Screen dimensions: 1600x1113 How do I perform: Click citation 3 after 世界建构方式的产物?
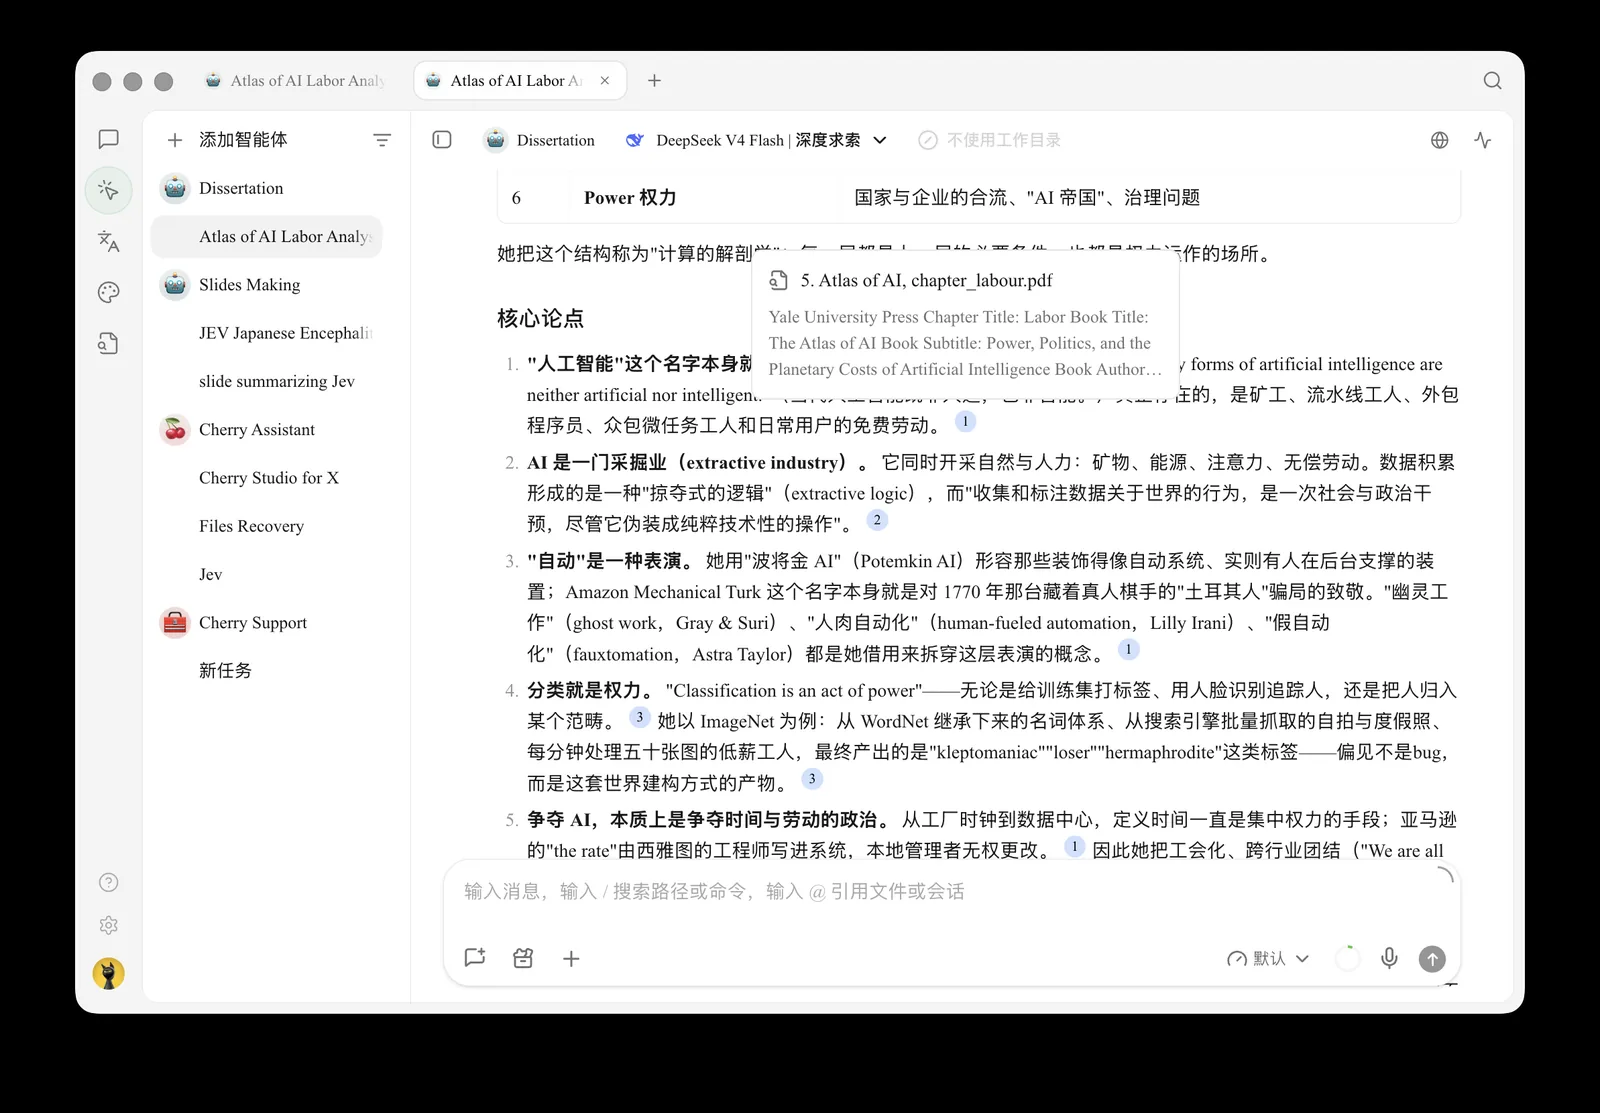click(812, 779)
